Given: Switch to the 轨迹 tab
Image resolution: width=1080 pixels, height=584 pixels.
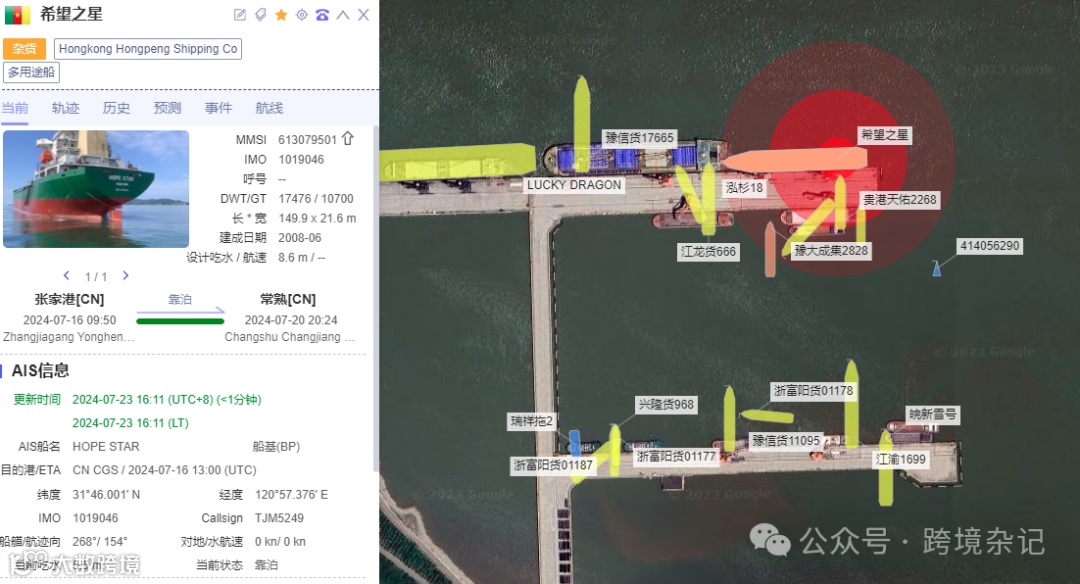Looking at the screenshot, I should 65,108.
